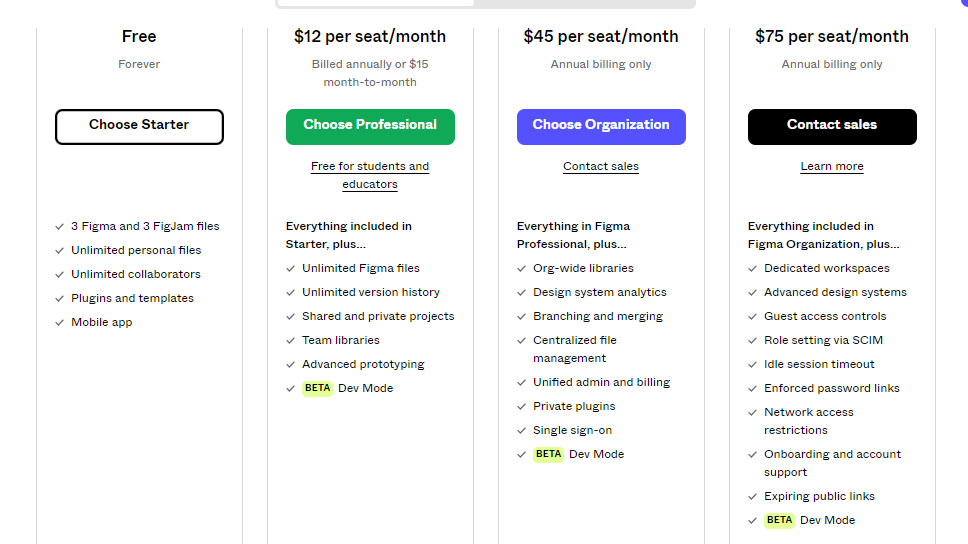The height and width of the screenshot is (544, 968).
Task: Click checkmark beside Org-wide libraries
Action: click(x=522, y=268)
